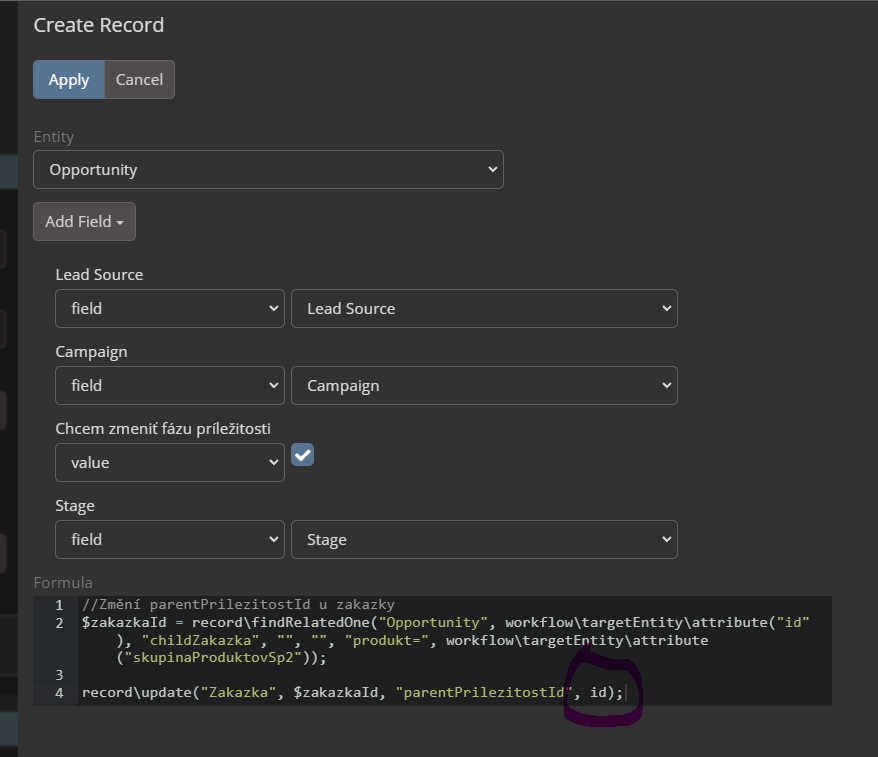Click the comment on formula line 1
This screenshot has width=878, height=757.
[x=238, y=605]
